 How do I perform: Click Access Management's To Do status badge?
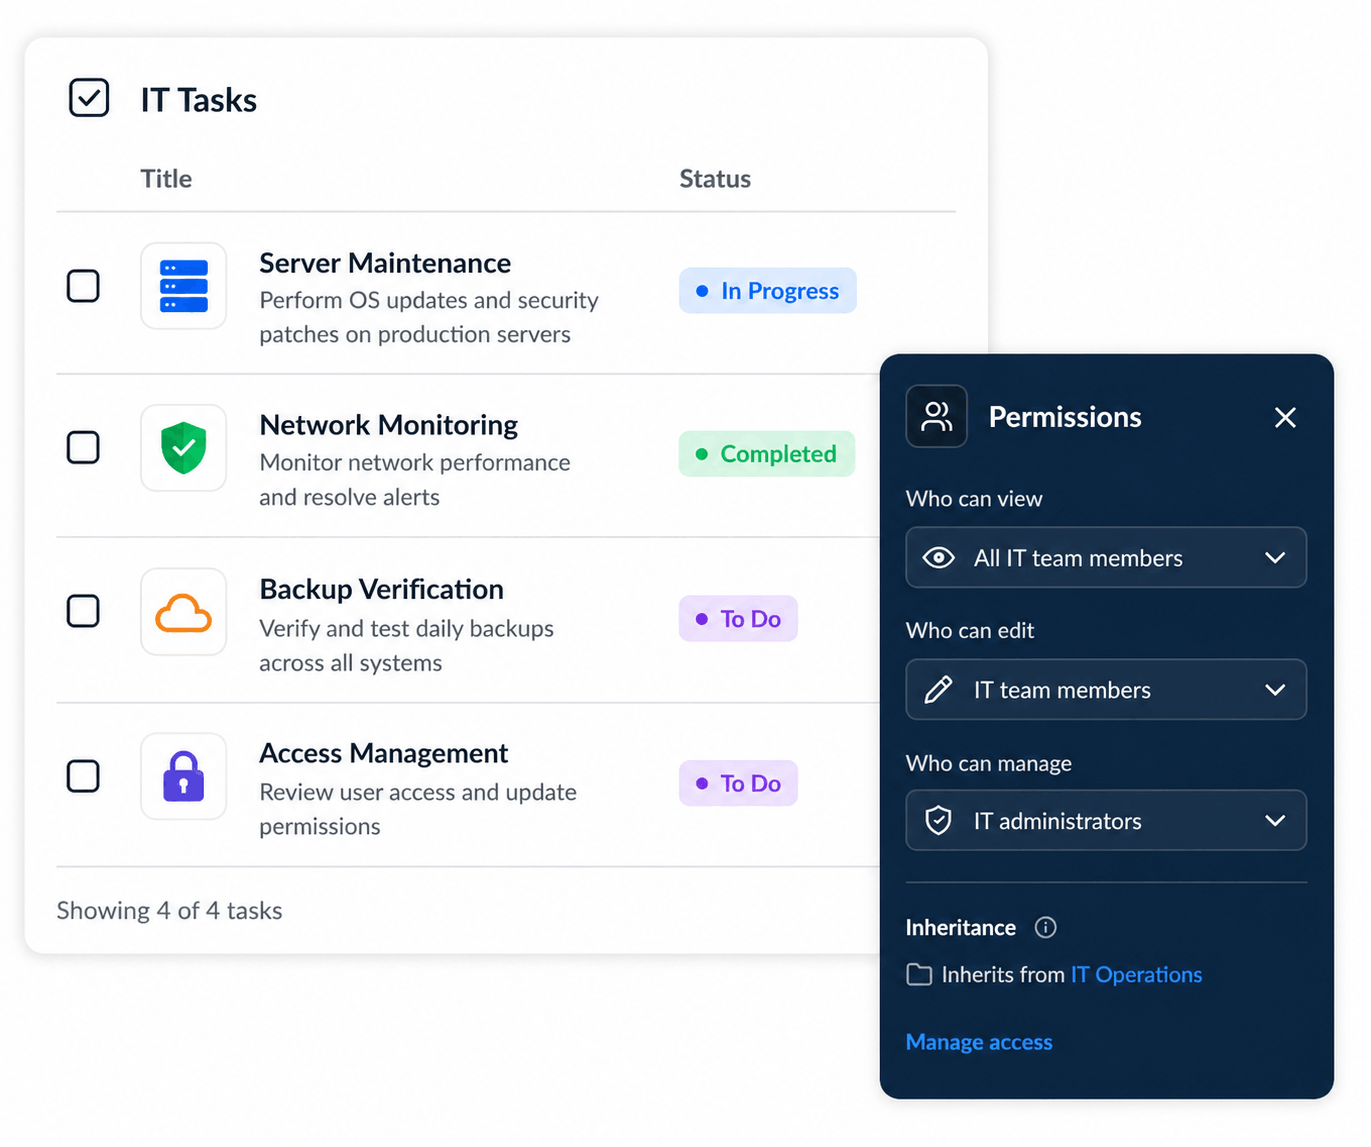(738, 784)
